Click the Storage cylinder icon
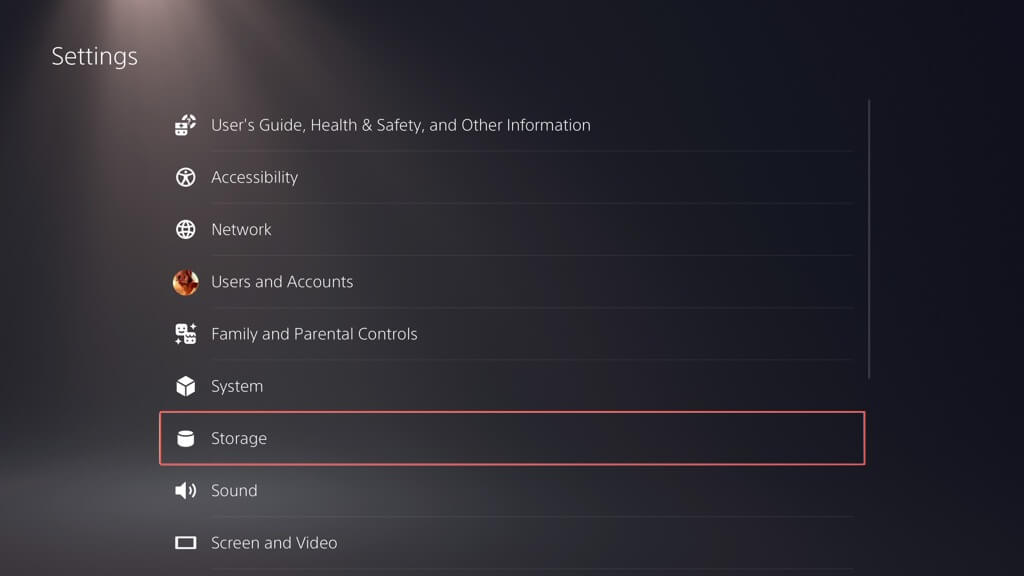Viewport: 1024px width, 576px height. 186,438
